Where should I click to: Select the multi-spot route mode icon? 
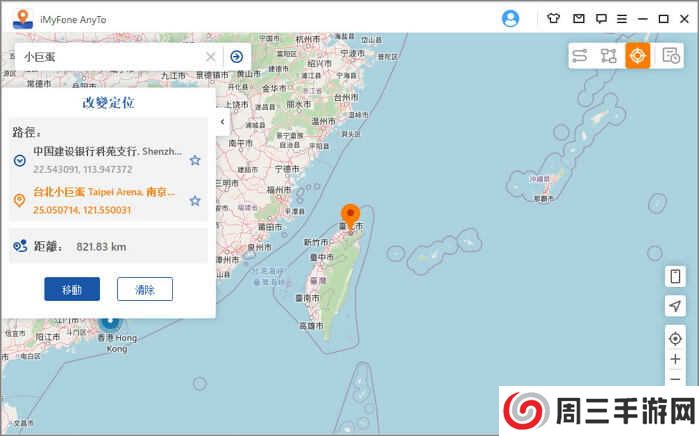(x=609, y=56)
